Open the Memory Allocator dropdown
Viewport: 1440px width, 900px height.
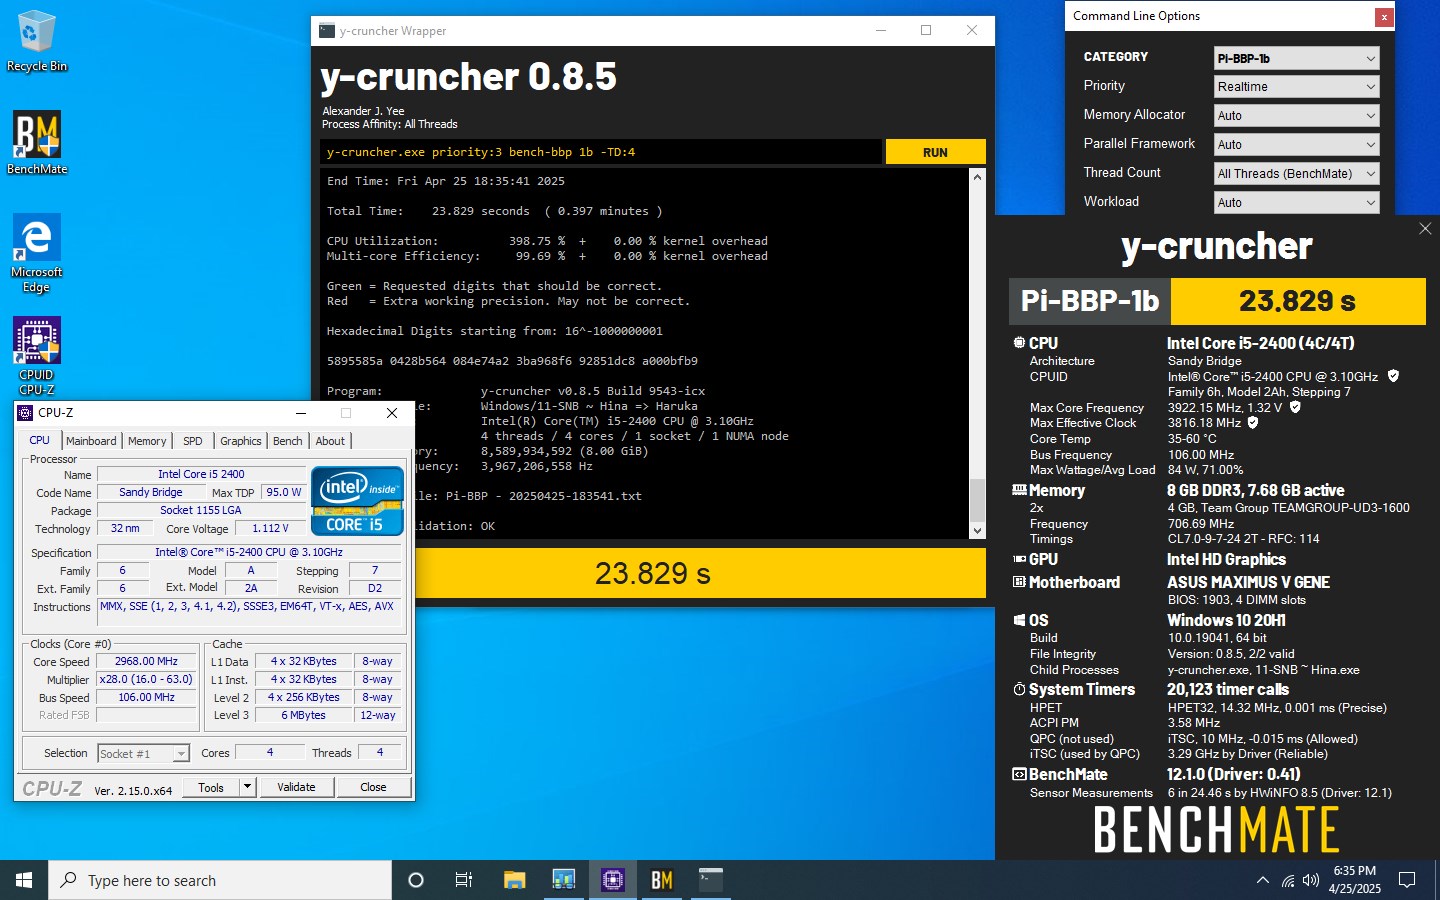point(1297,116)
